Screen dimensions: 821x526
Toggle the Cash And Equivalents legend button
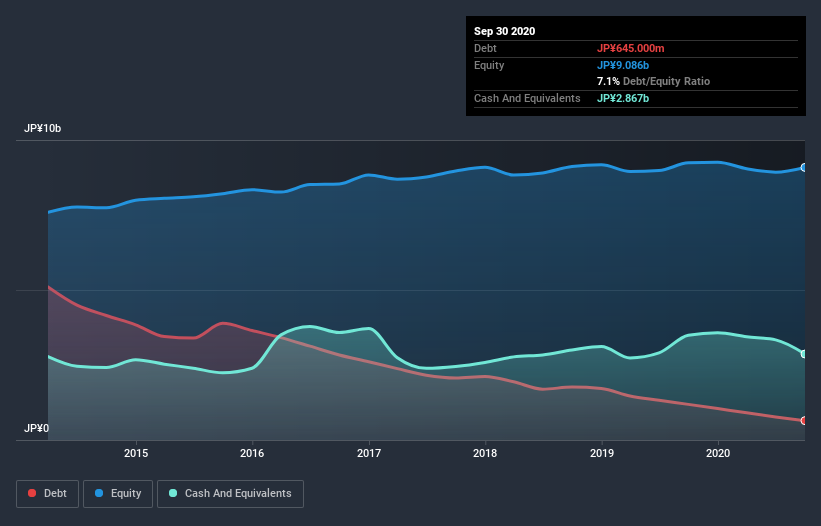pos(230,494)
